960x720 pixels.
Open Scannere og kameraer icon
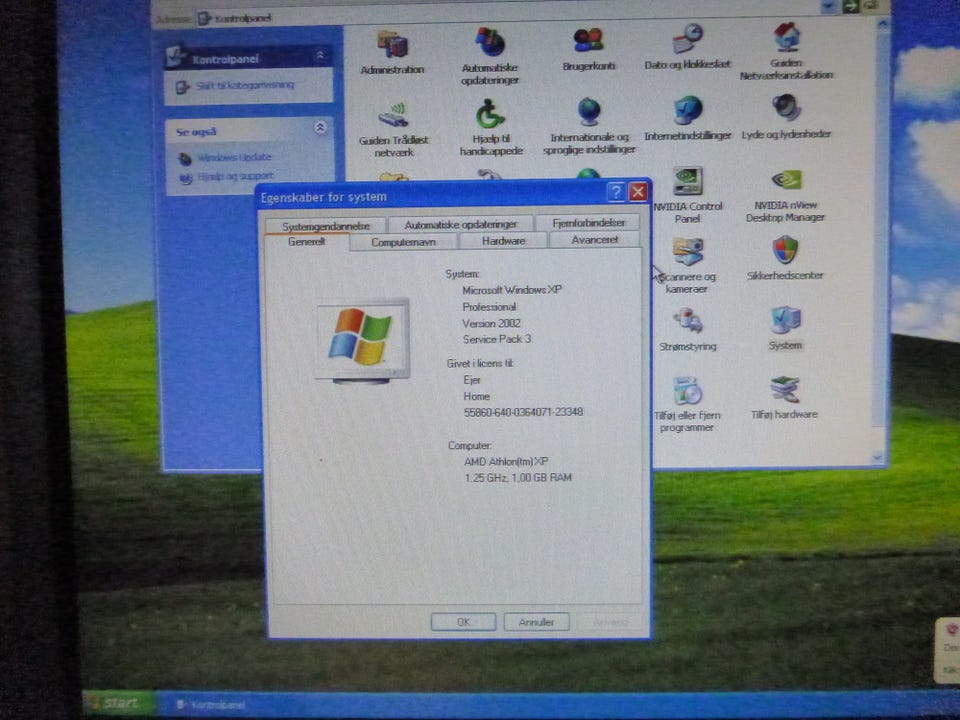[x=687, y=266]
